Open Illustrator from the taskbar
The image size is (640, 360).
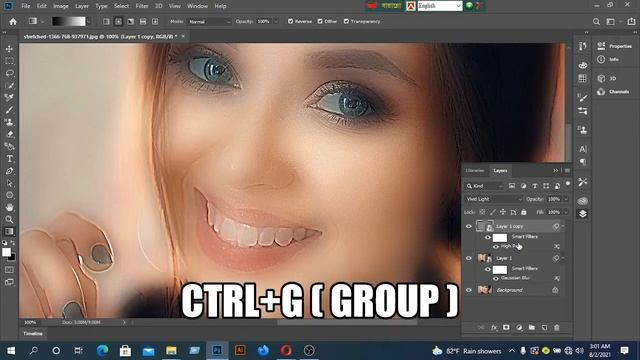point(240,350)
